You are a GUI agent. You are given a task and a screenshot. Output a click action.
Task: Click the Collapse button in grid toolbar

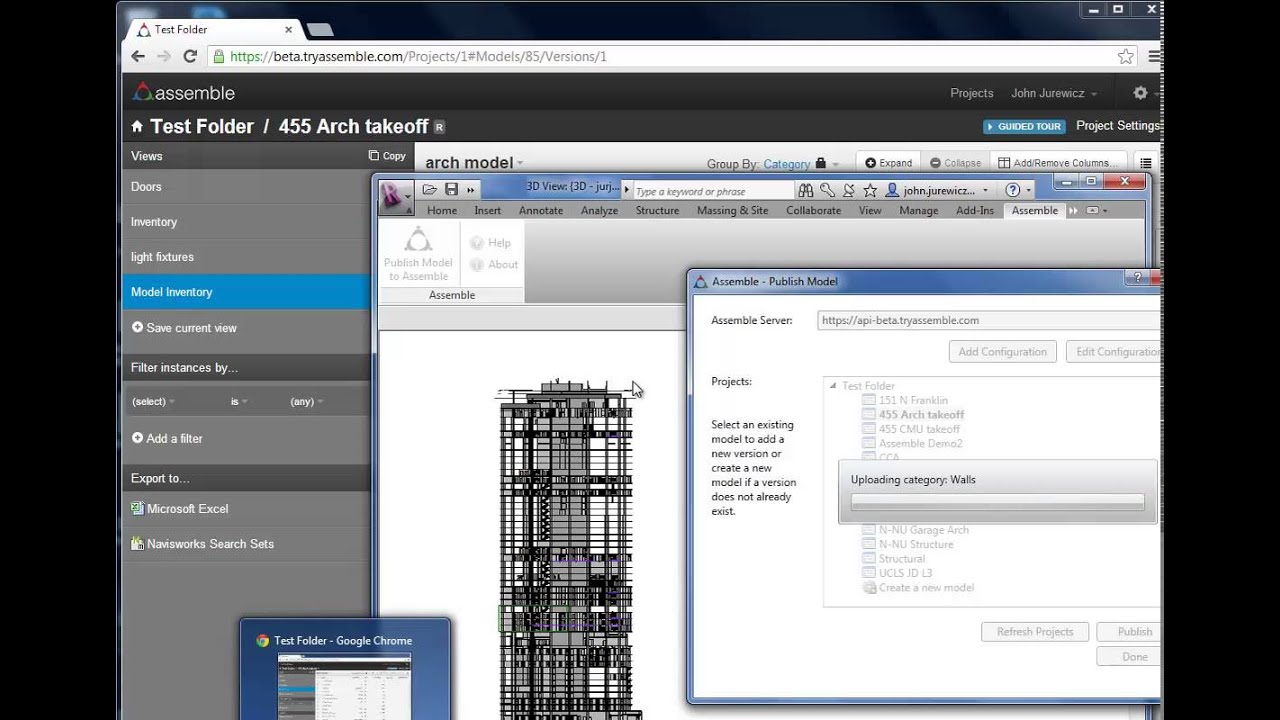coord(955,163)
